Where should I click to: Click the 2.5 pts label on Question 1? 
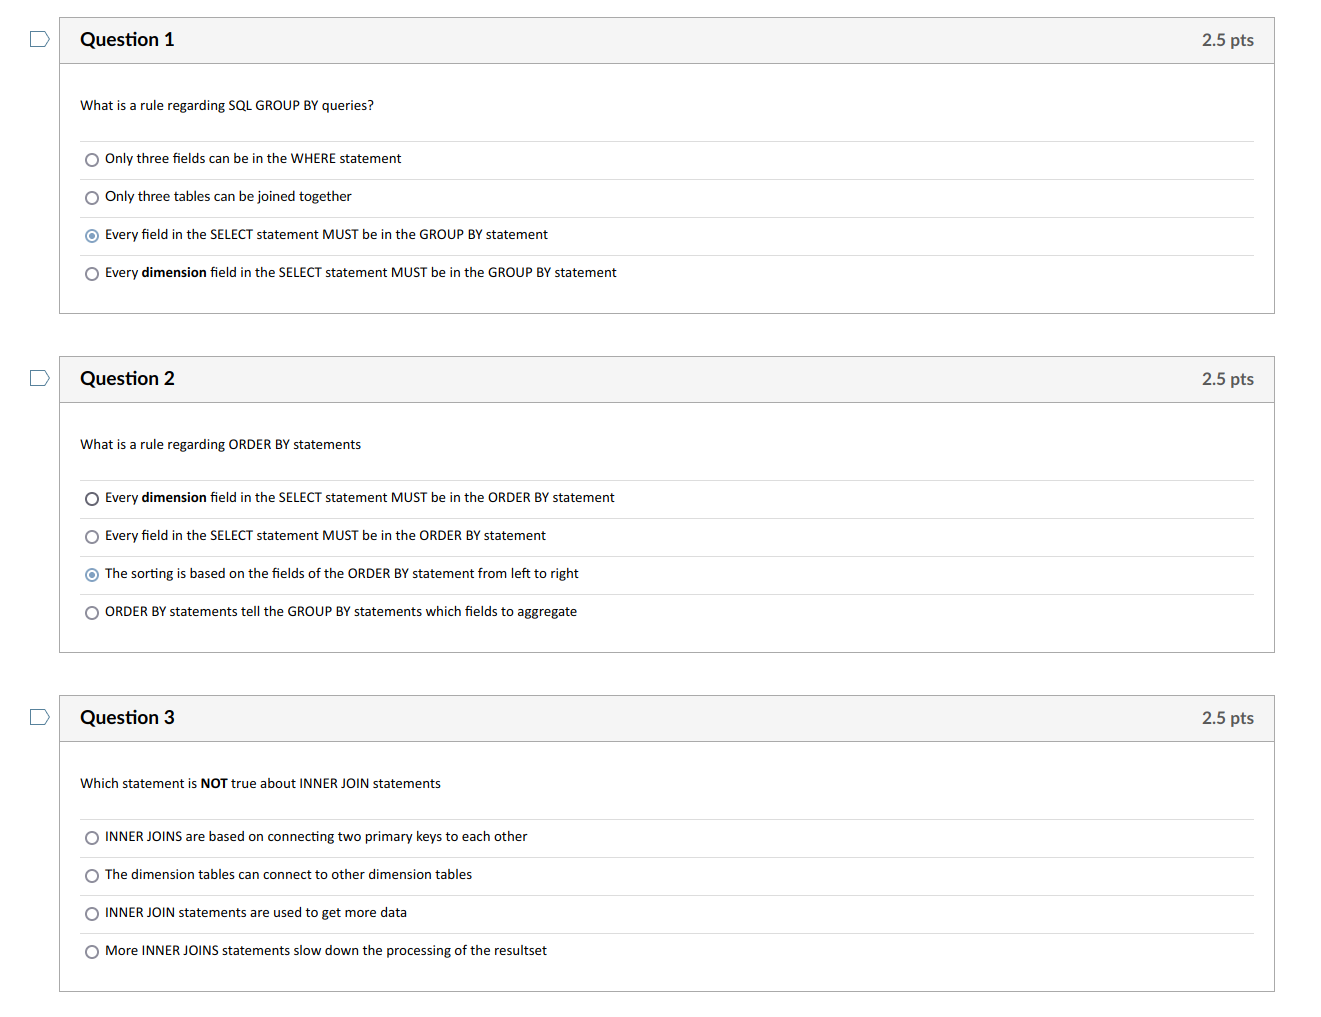click(x=1228, y=39)
